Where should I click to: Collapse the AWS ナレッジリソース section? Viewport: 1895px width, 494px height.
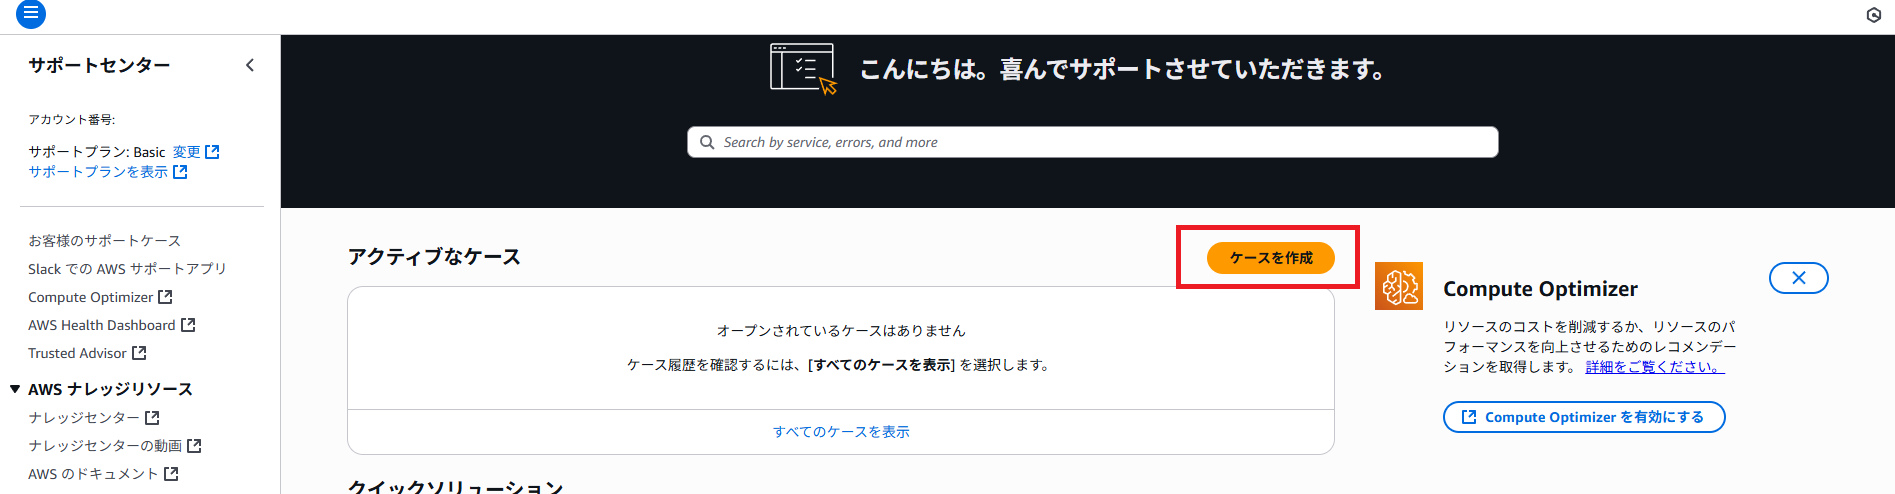[15, 389]
